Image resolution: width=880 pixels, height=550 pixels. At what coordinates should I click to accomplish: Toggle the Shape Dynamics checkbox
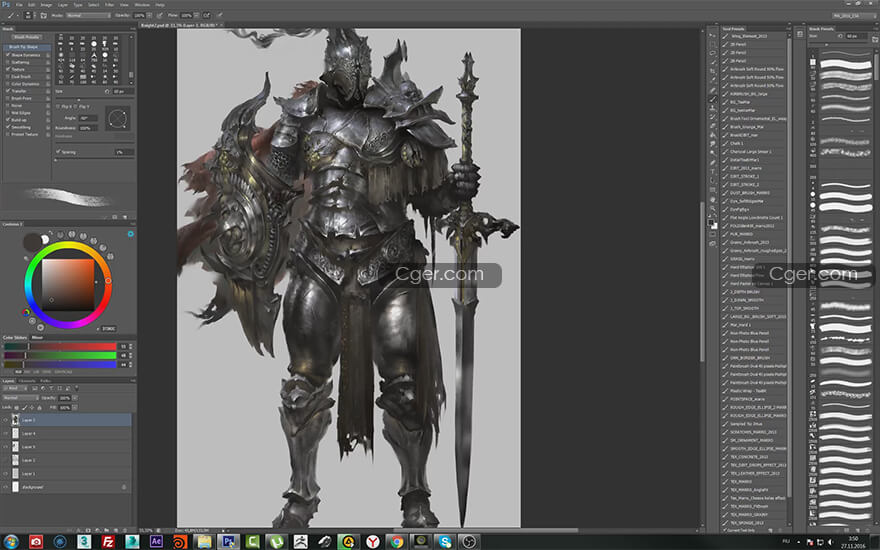tap(7, 55)
